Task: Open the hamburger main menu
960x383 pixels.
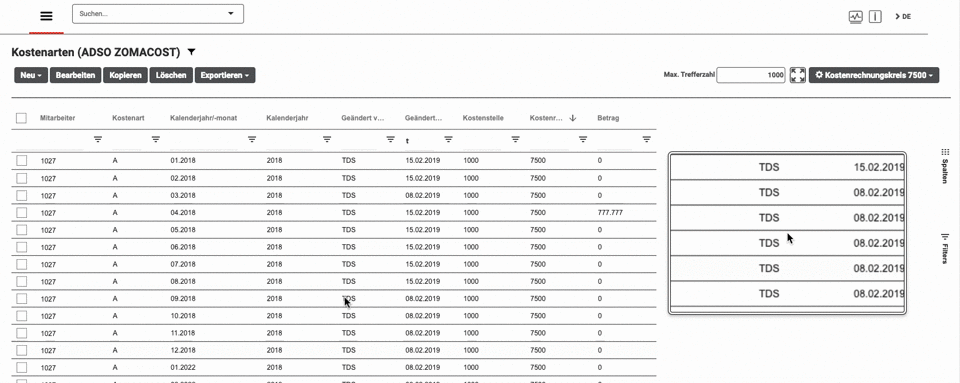Action: click(x=47, y=16)
